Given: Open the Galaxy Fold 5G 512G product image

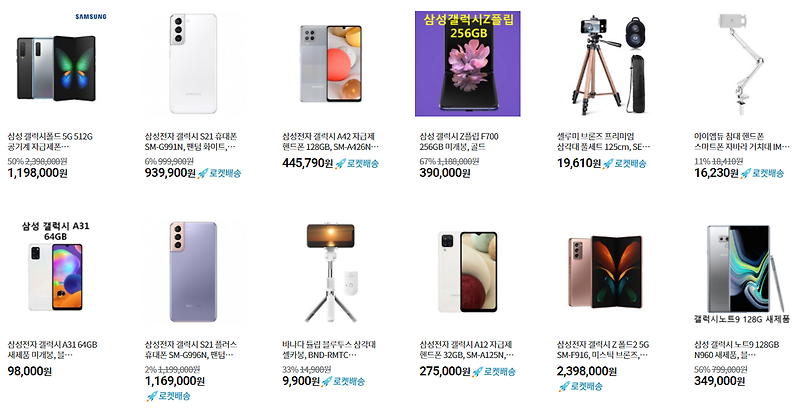Looking at the screenshot, I should point(56,64).
